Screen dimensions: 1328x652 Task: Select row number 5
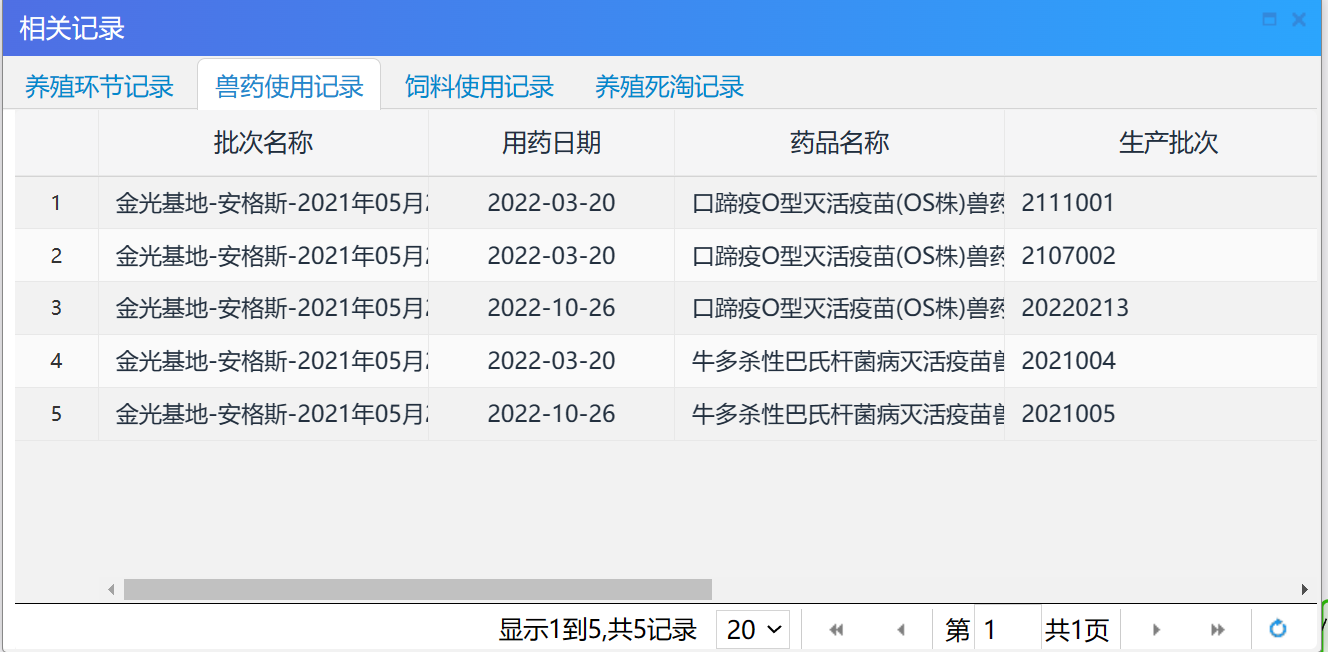pyautogui.click(x=56, y=414)
